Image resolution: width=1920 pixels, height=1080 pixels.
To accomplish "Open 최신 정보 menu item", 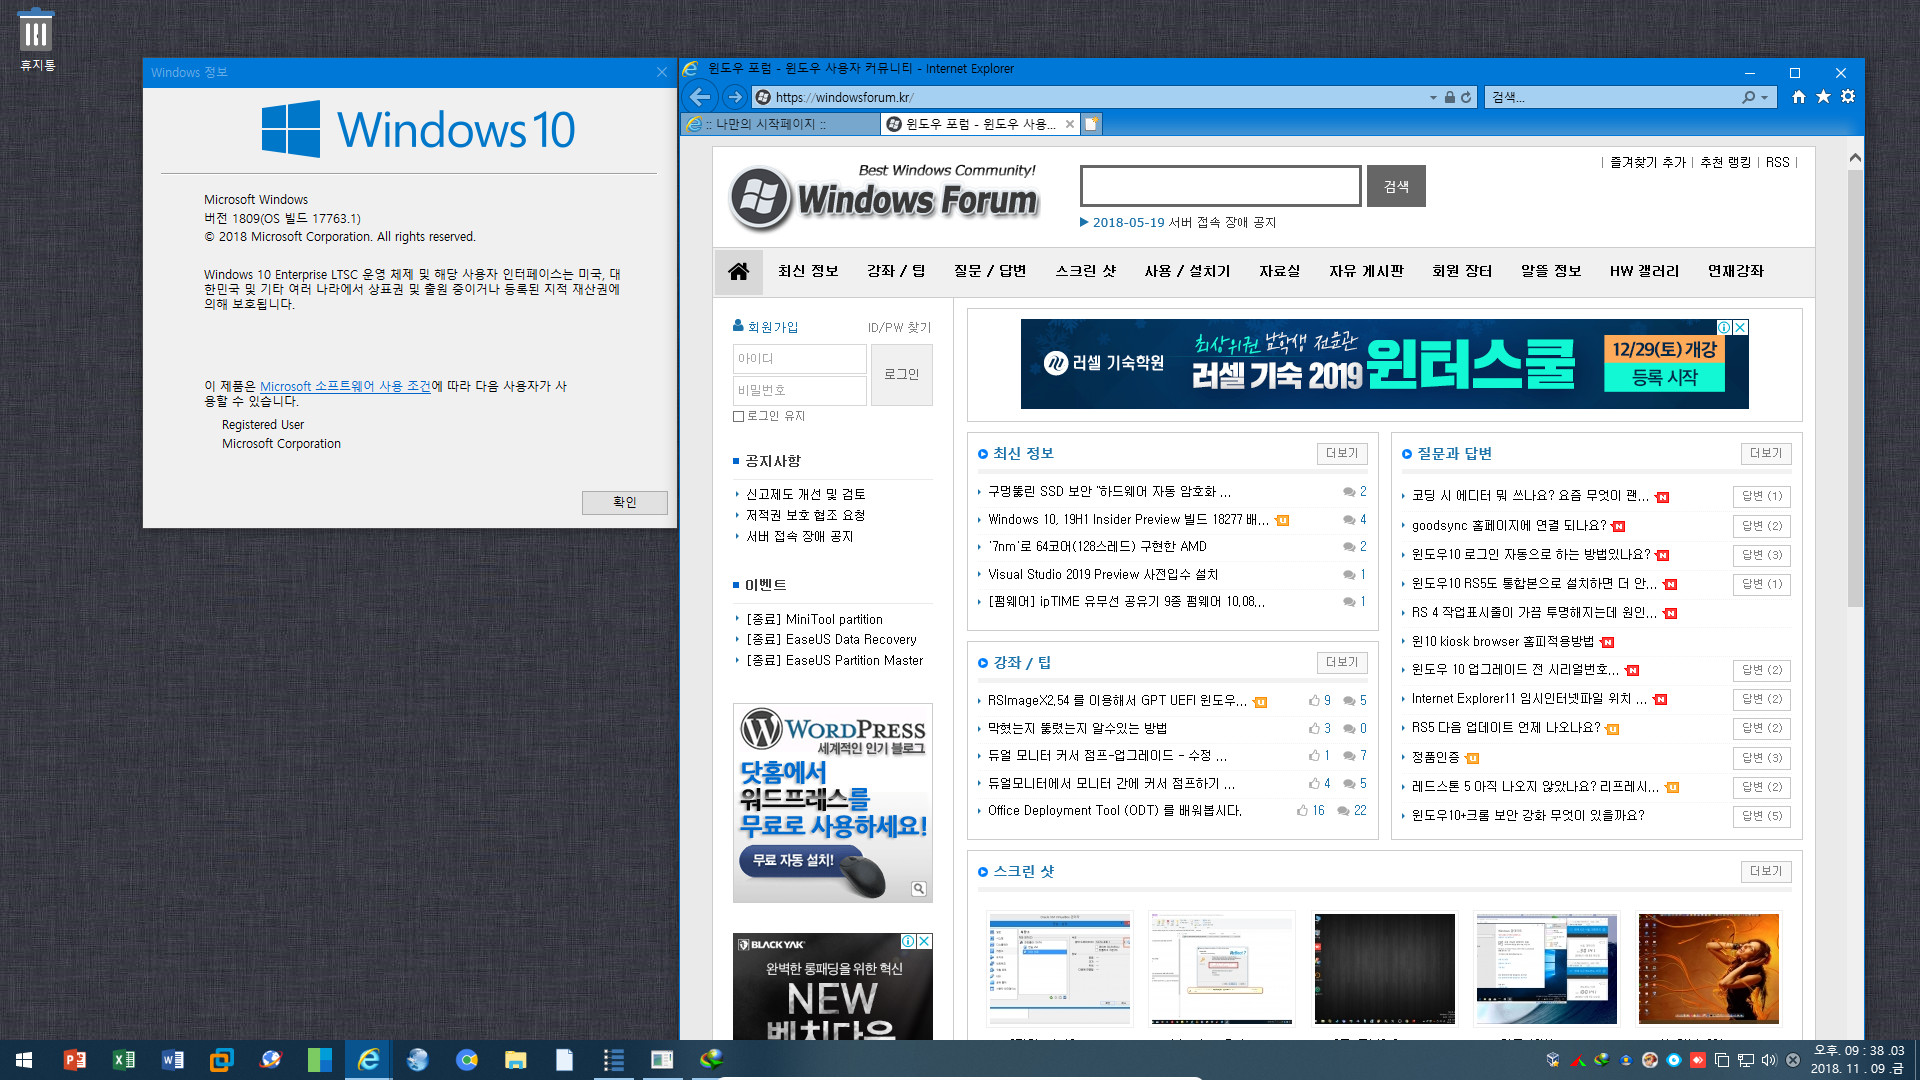I will 808,271.
